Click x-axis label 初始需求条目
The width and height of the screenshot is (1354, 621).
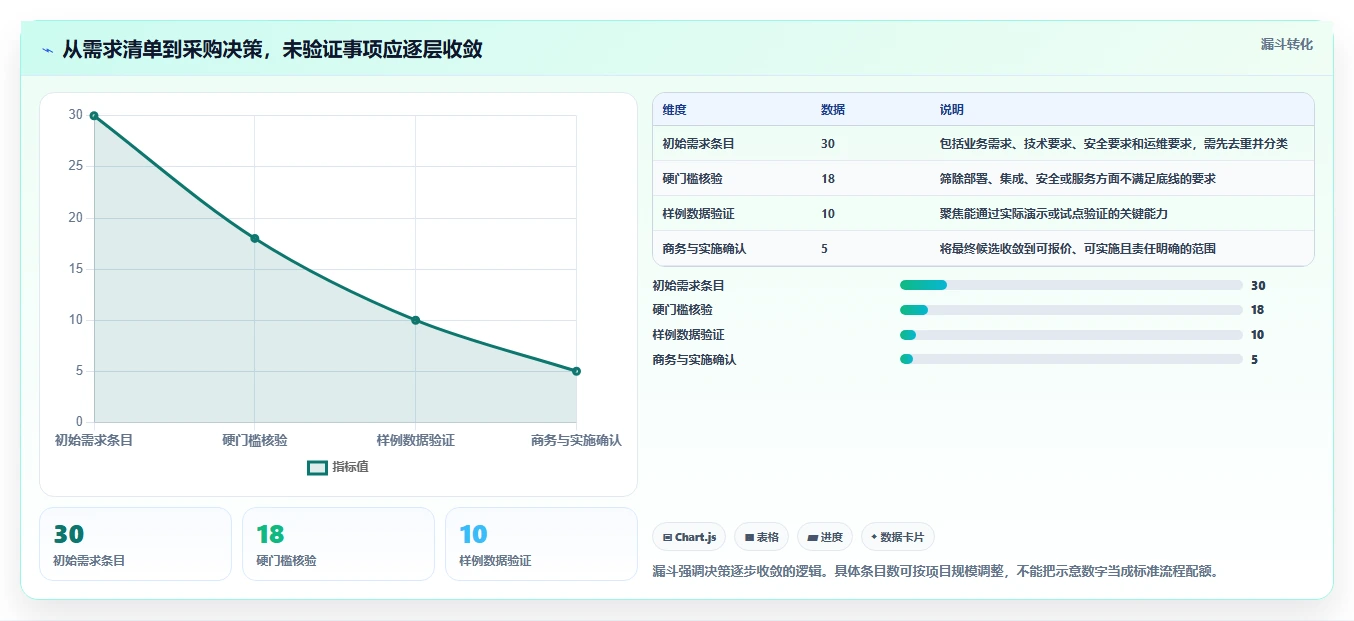[94, 440]
